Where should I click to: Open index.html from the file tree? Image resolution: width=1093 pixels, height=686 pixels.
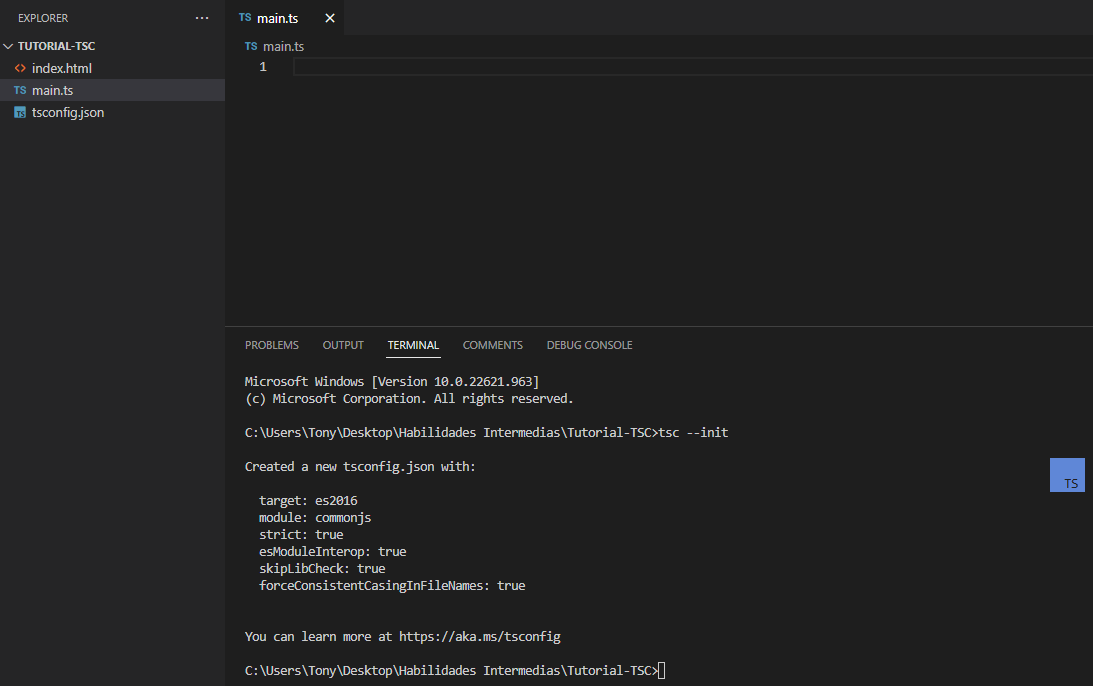62,68
